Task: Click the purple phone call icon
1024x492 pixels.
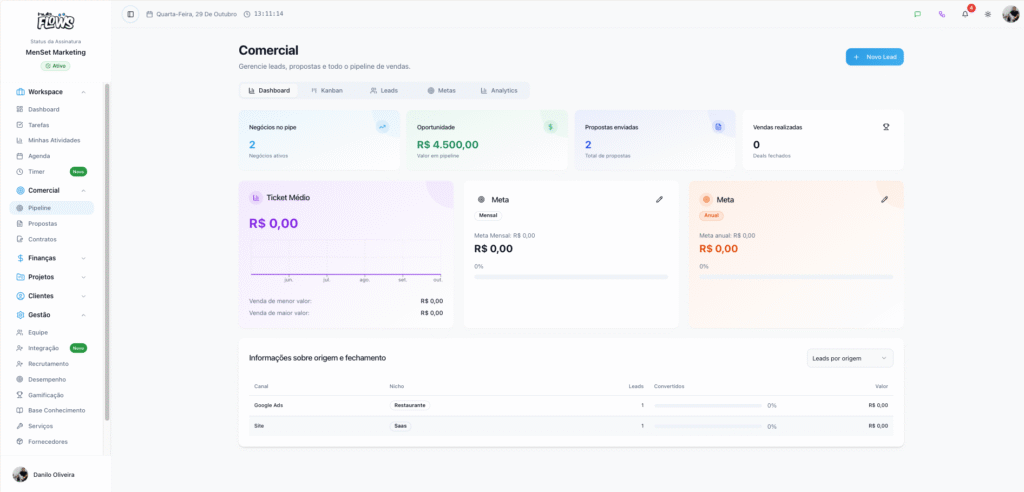Action: 941,14
